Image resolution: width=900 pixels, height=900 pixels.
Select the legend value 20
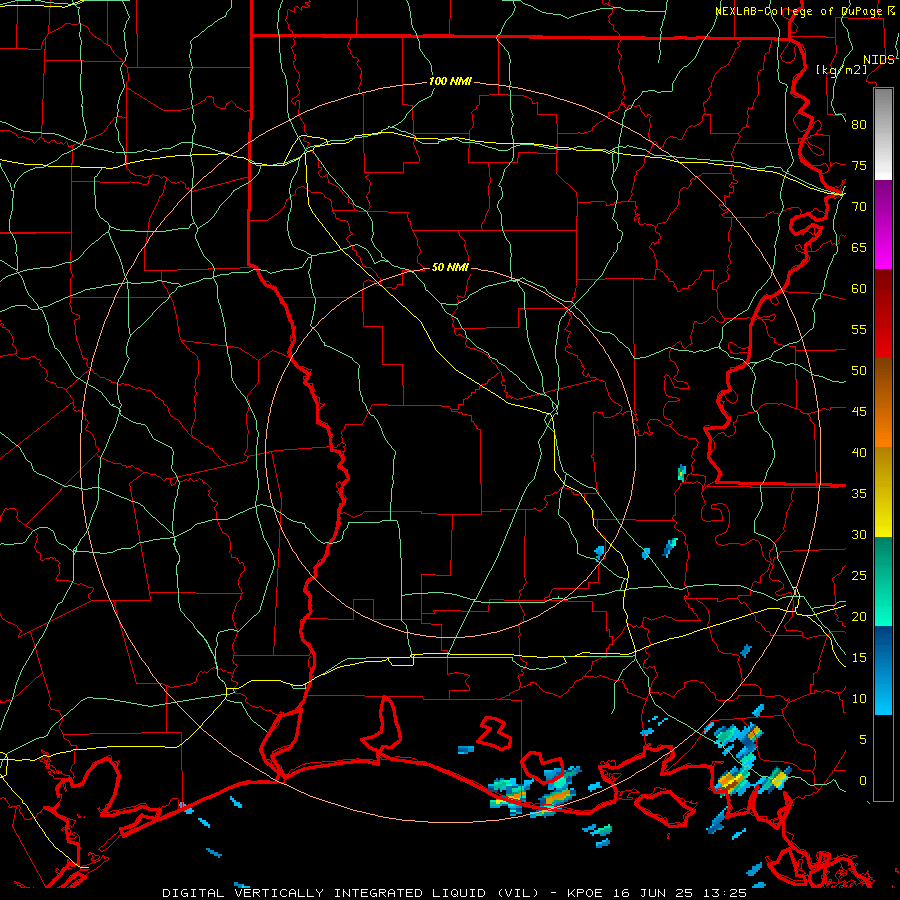point(859,616)
